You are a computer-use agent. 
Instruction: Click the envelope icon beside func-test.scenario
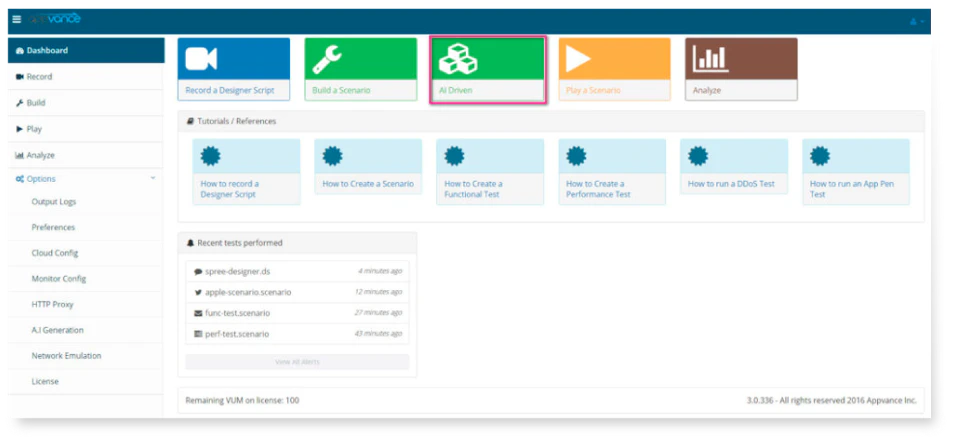(198, 313)
